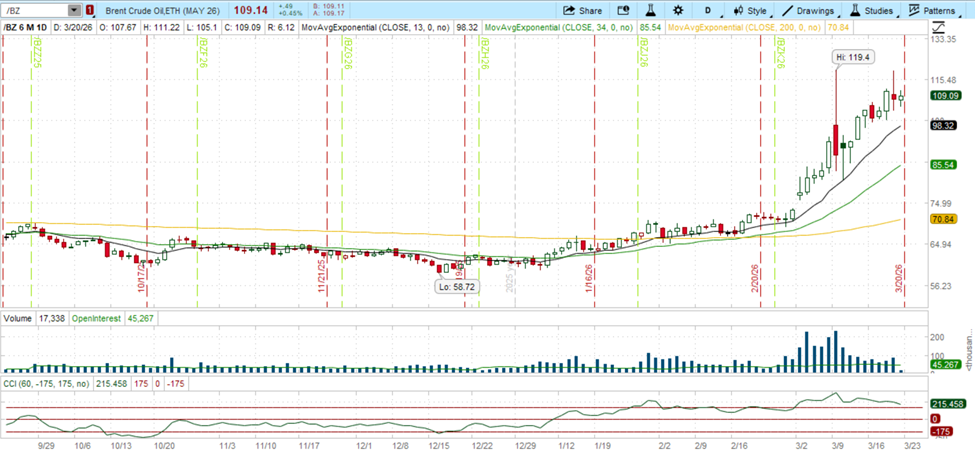
Task: Click the Lo: 58.72 price bubble
Action: click(455, 286)
